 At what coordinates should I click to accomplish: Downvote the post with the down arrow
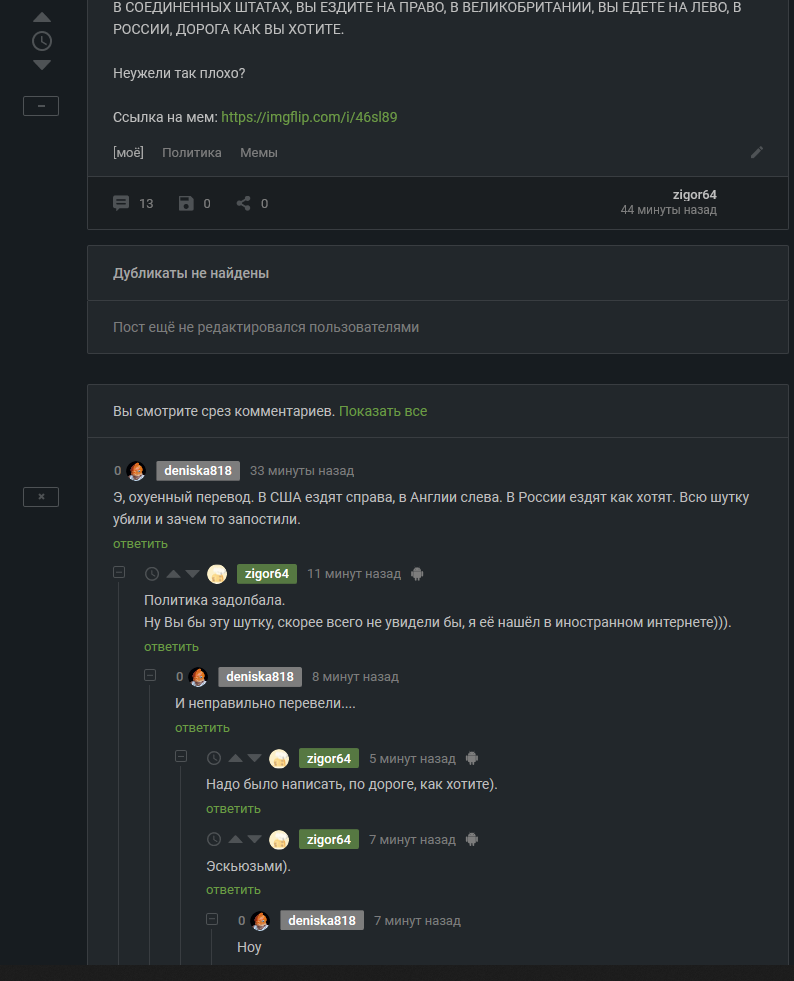click(41, 65)
